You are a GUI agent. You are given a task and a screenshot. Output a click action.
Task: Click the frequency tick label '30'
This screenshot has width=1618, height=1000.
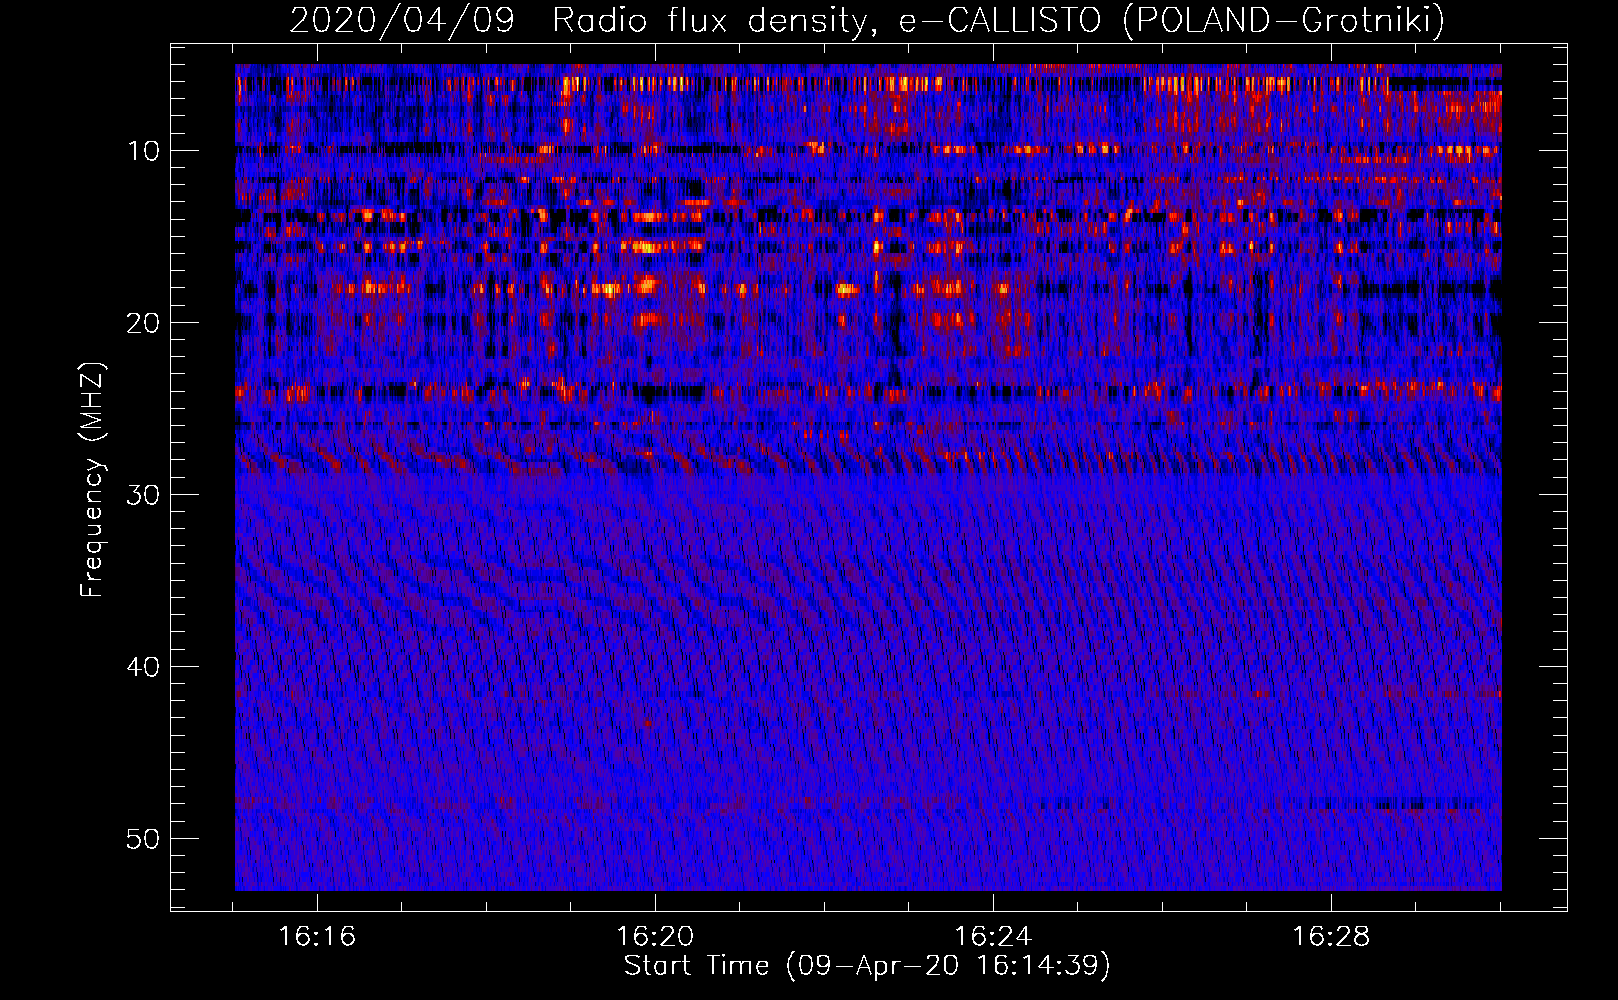tap(144, 495)
